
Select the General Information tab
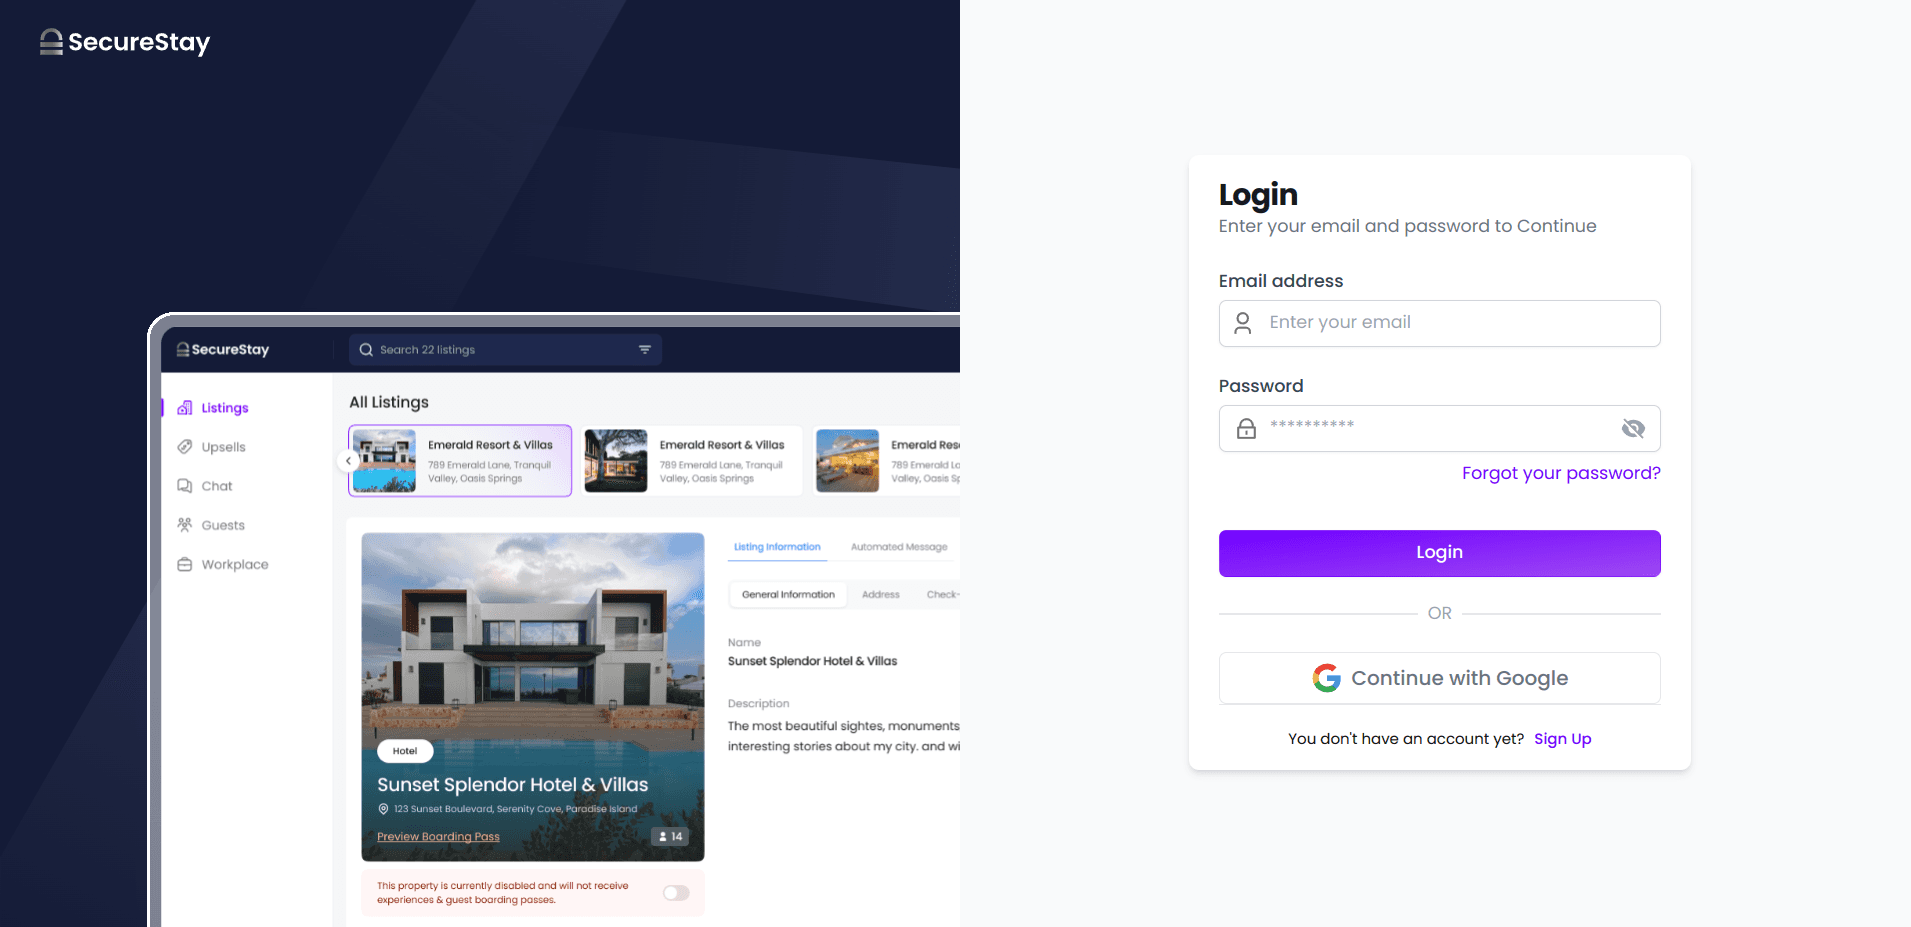[788, 595]
